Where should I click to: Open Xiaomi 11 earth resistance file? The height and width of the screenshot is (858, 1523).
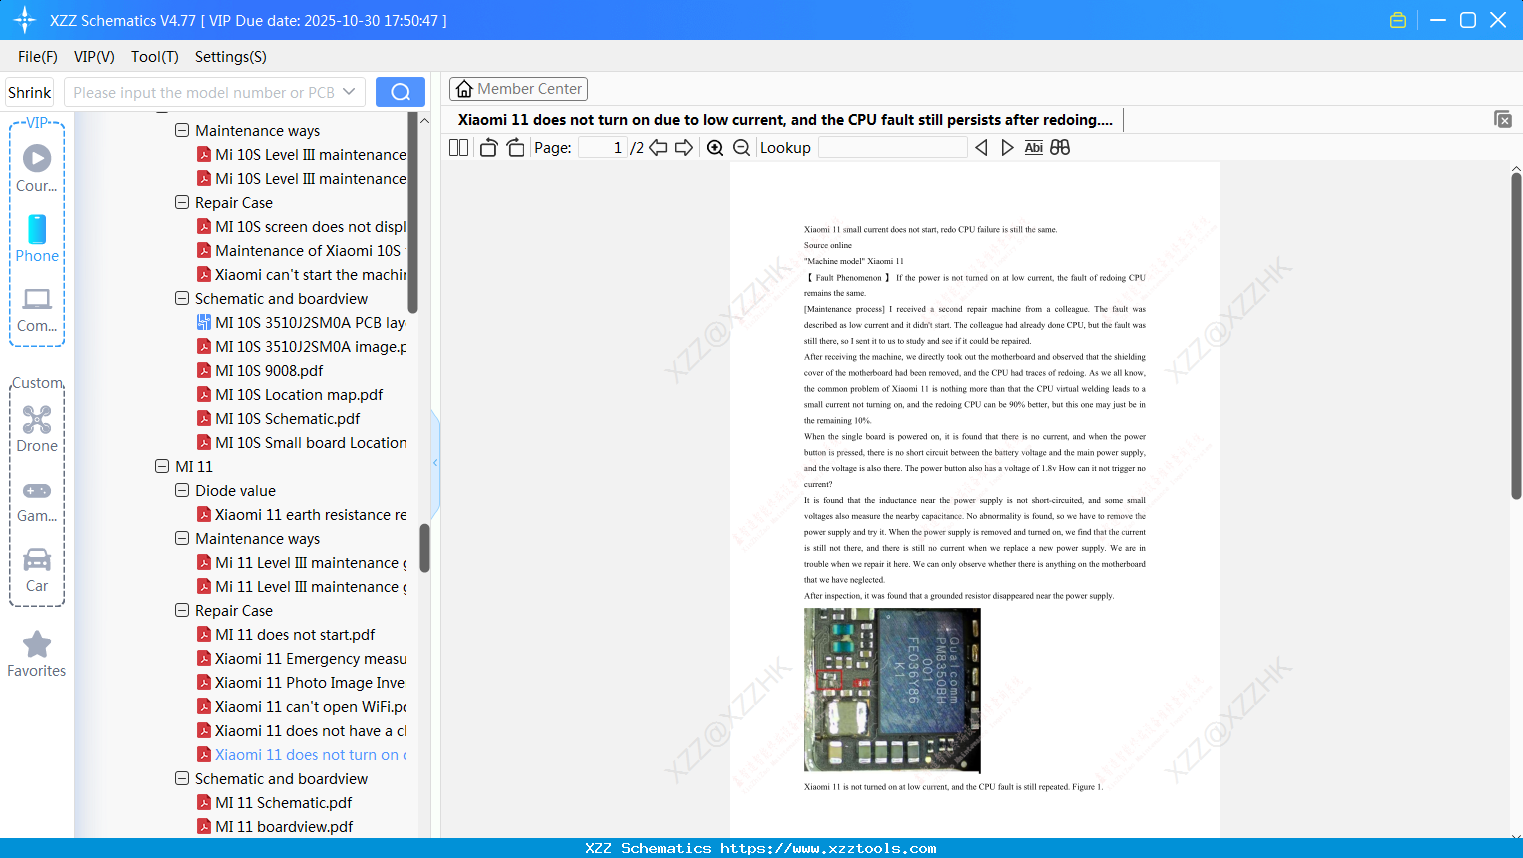point(301,515)
